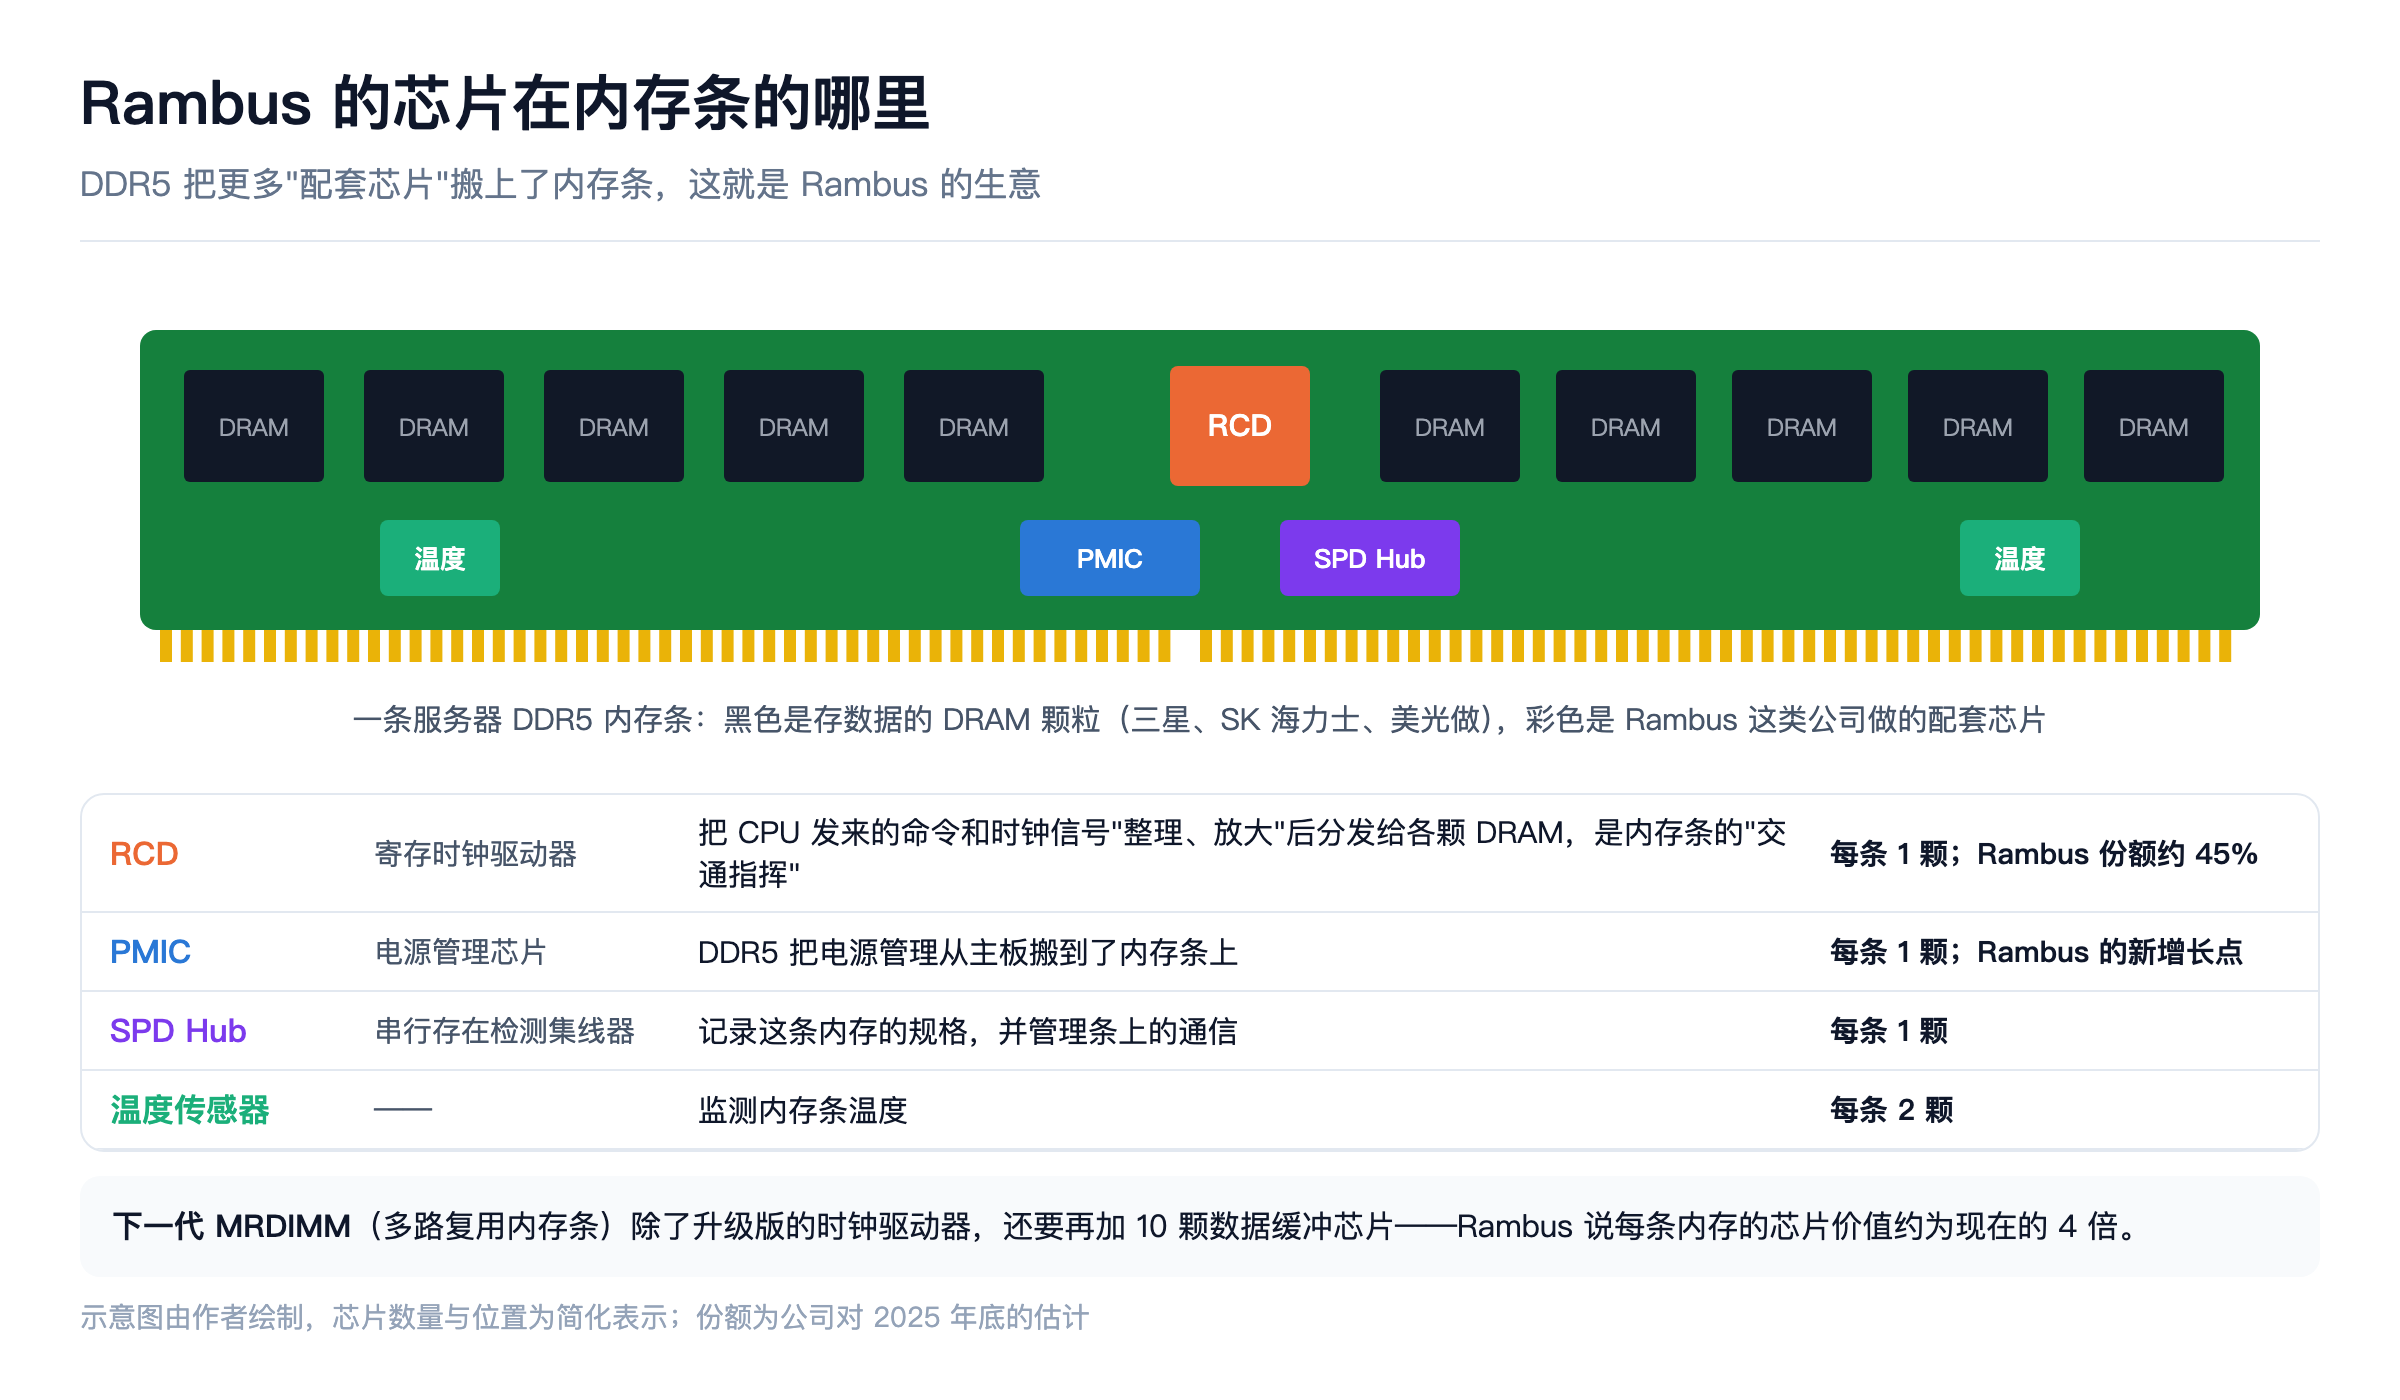Screen dimensions: 2400x1400
Task: Click the purple SPD Hub chip block
Action: pyautogui.click(x=1369, y=558)
